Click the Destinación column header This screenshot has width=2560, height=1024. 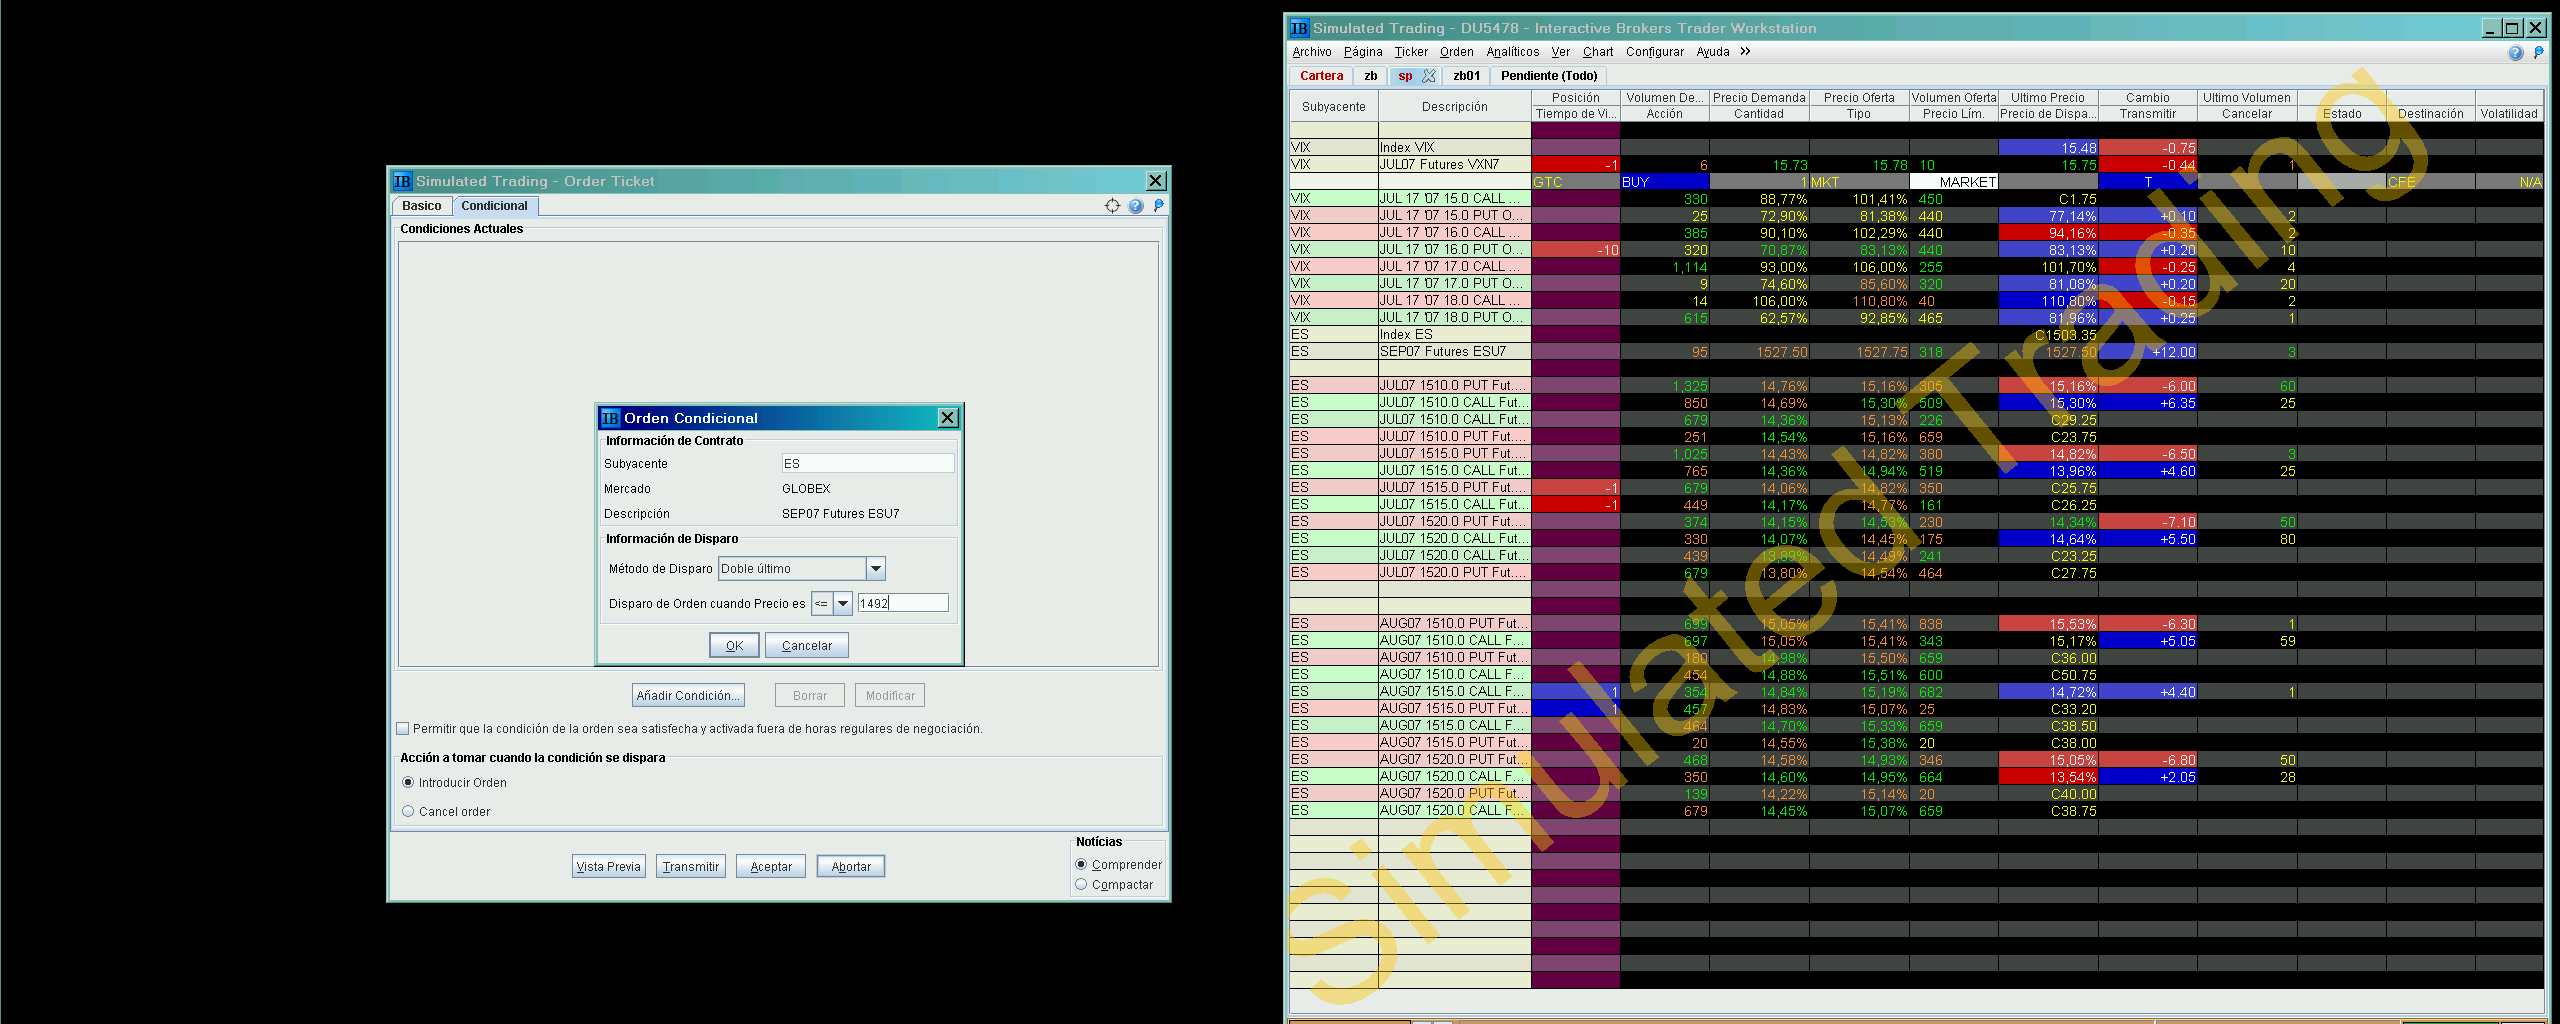point(2431,114)
